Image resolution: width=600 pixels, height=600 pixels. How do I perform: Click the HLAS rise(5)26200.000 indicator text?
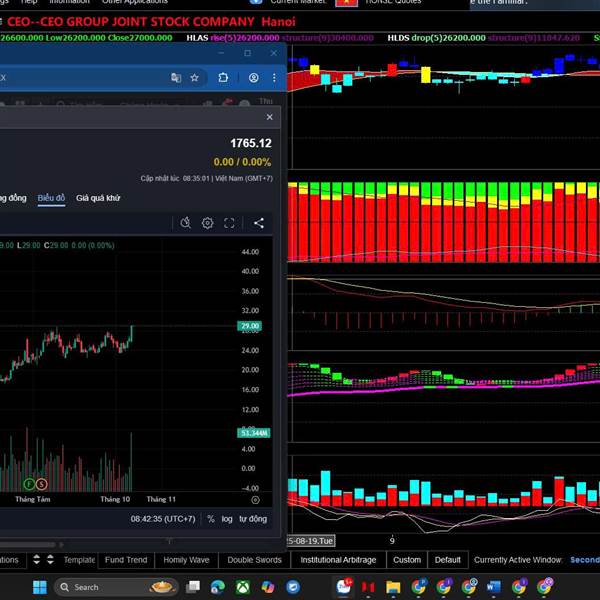(x=233, y=38)
